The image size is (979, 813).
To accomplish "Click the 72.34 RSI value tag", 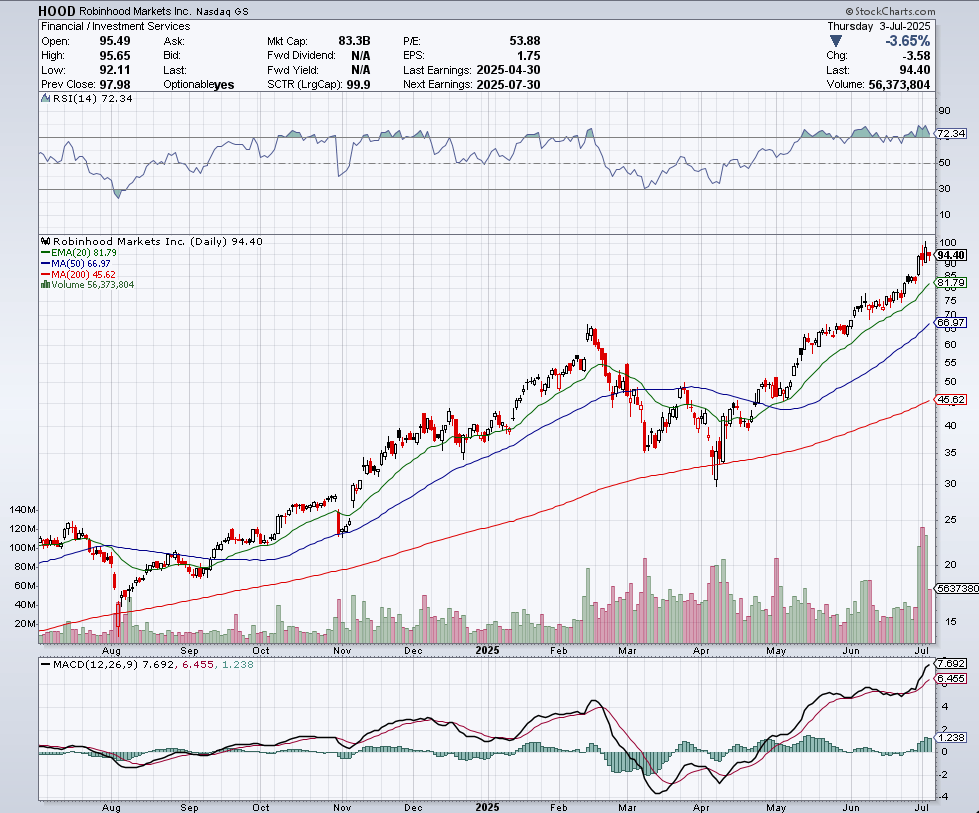I will tap(951, 133).
